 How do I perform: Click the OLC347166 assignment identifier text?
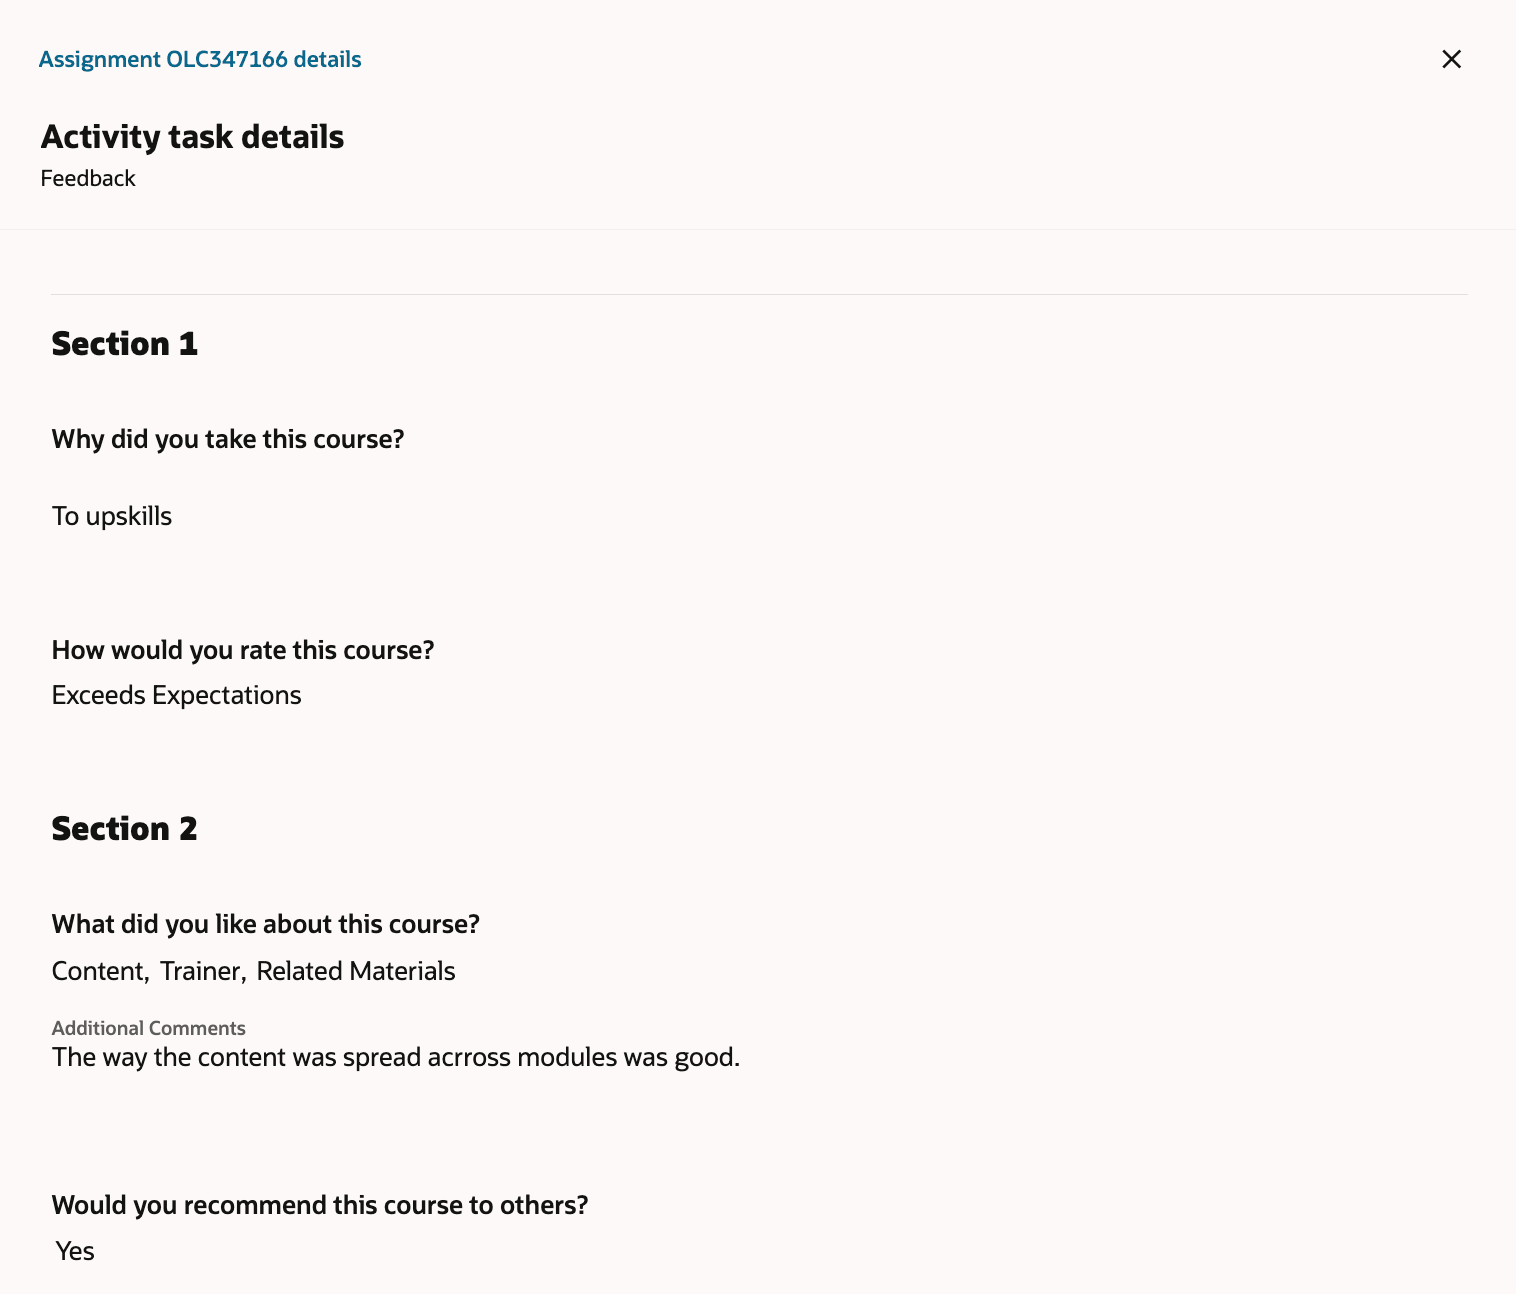pos(227,59)
